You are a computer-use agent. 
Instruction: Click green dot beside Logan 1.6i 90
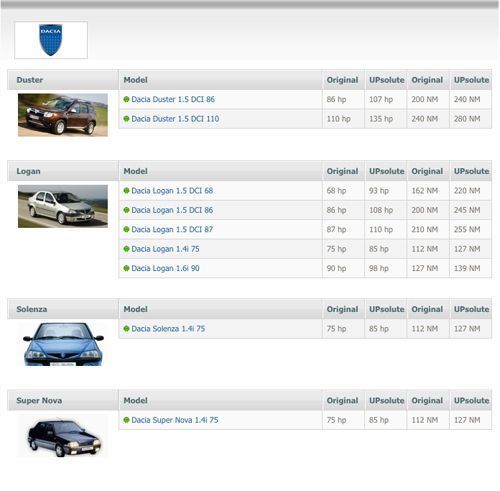pyautogui.click(x=126, y=268)
